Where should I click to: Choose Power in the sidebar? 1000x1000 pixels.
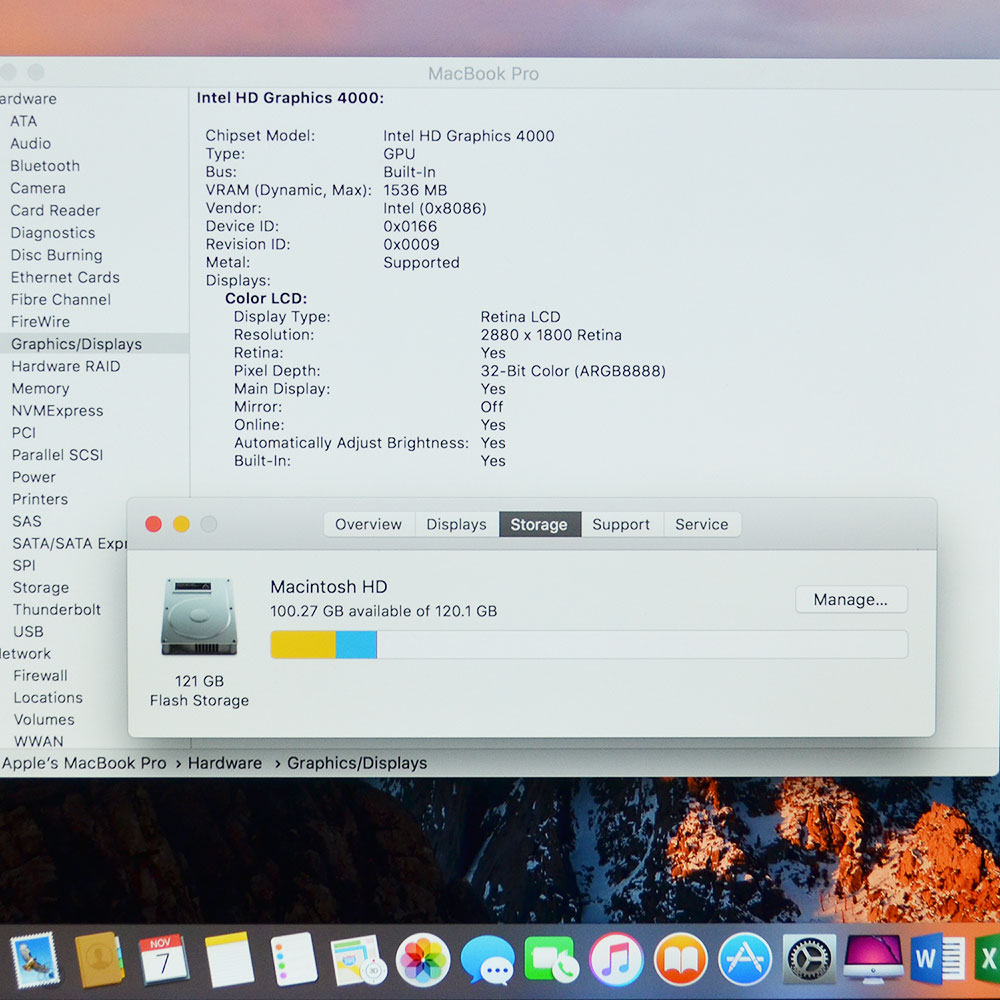[34, 477]
